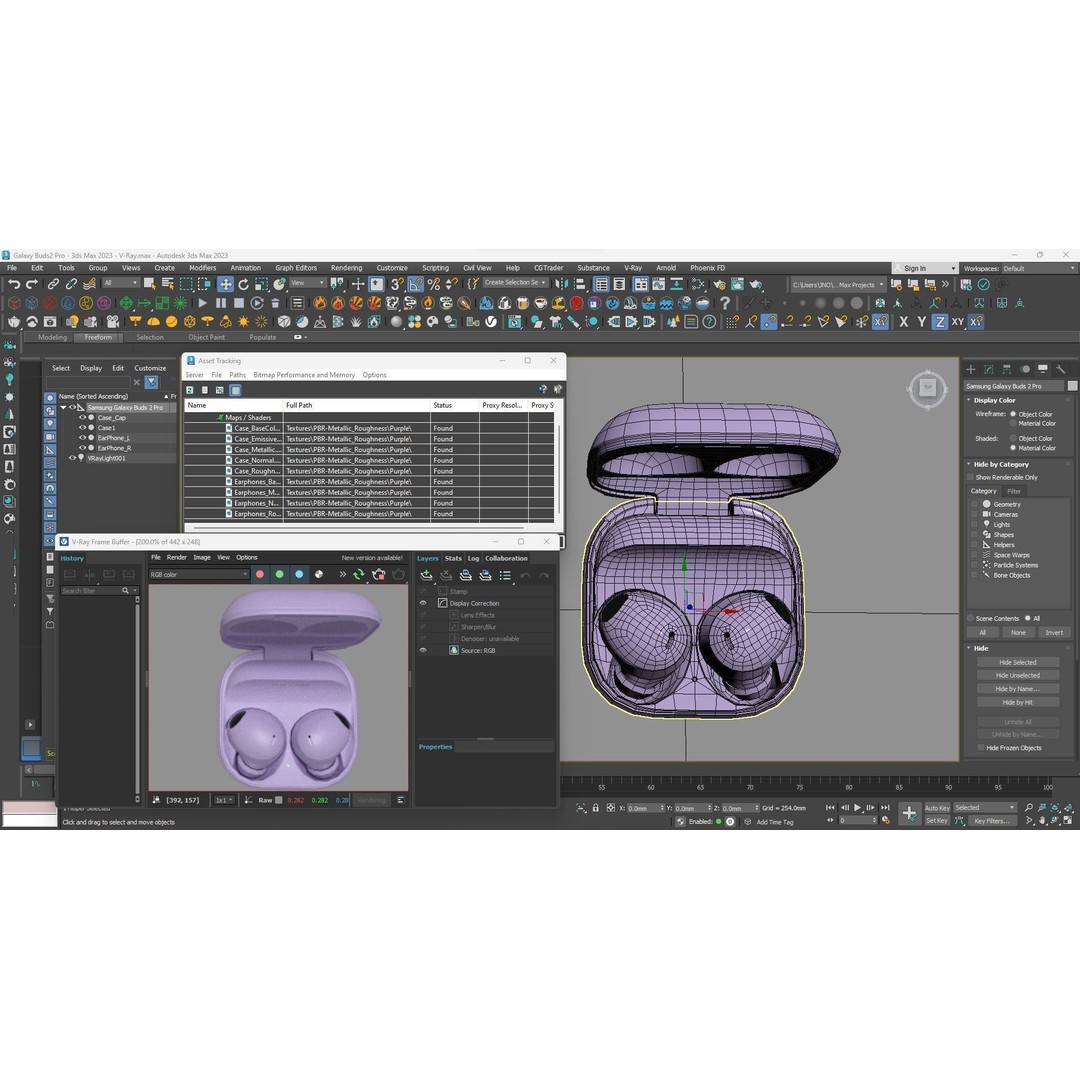1080x1080 pixels.
Task: Switch to Stats tab in Frame Buffer
Action: pos(453,559)
